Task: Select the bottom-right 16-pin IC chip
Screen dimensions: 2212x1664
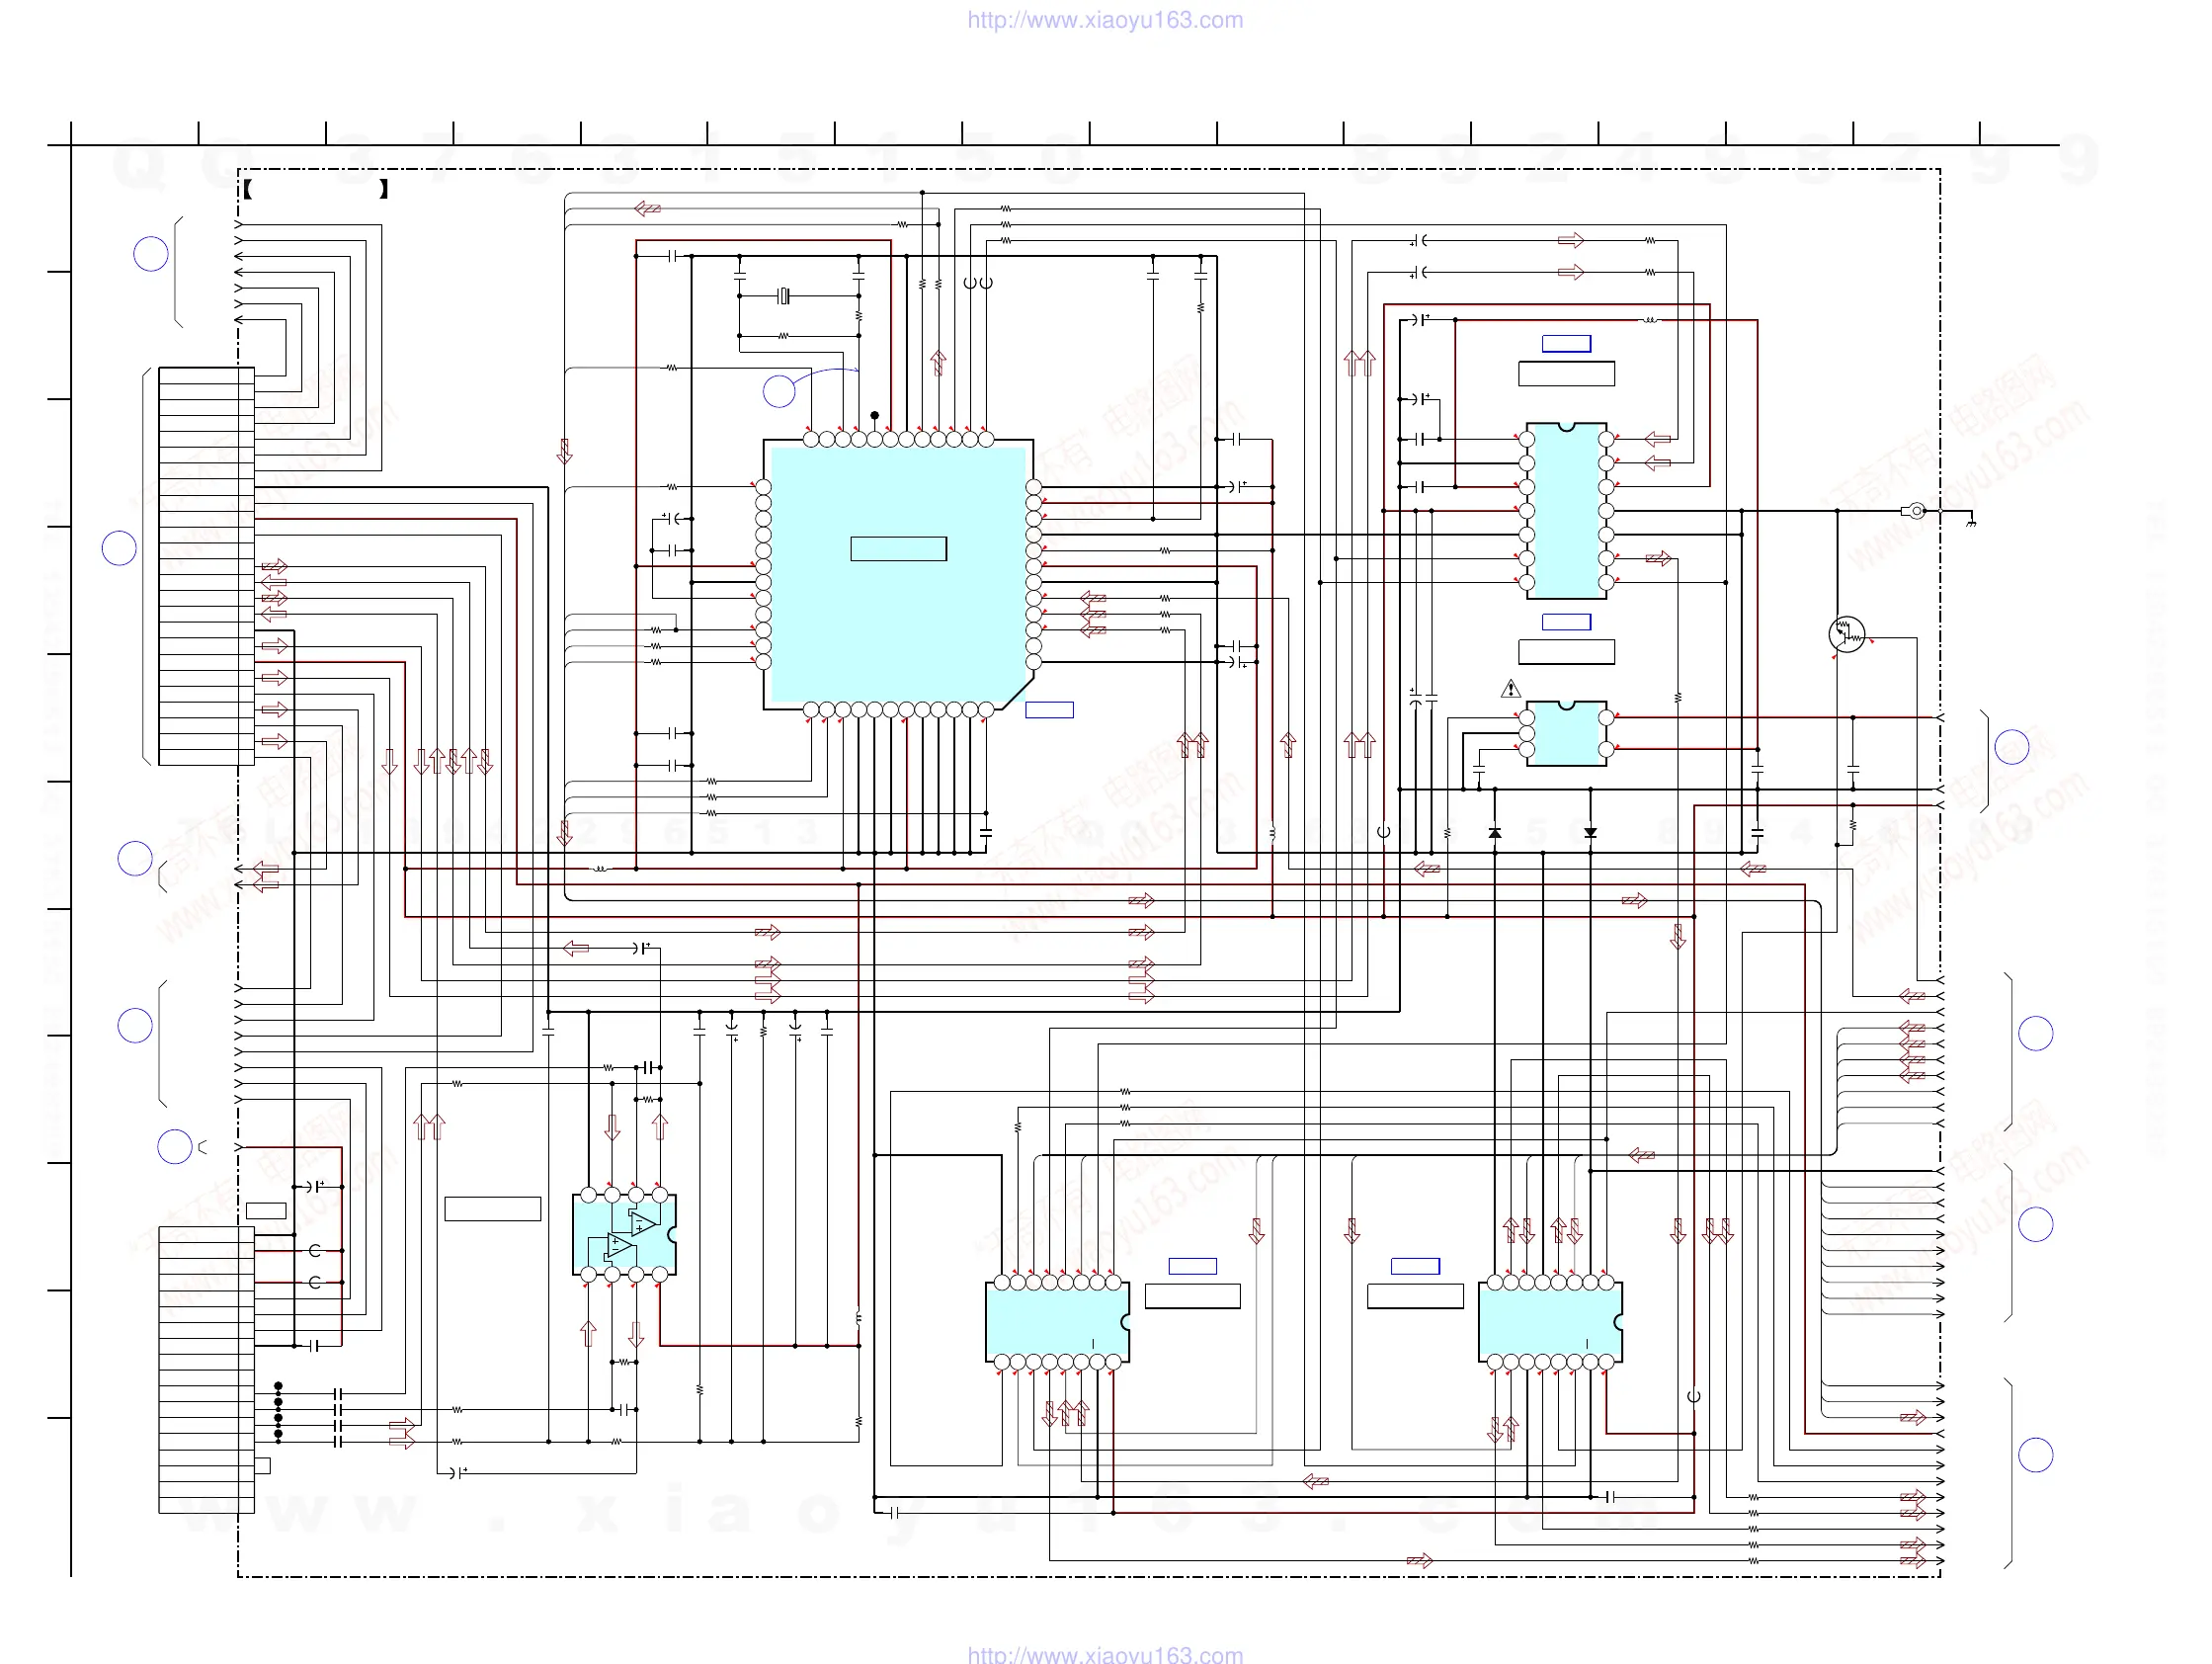Action: pos(1549,1322)
